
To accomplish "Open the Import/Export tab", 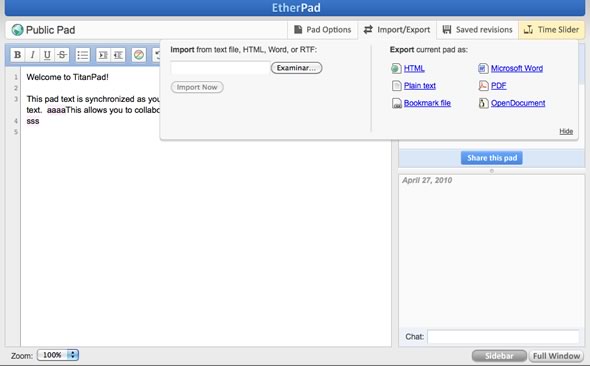I will pyautogui.click(x=397, y=30).
